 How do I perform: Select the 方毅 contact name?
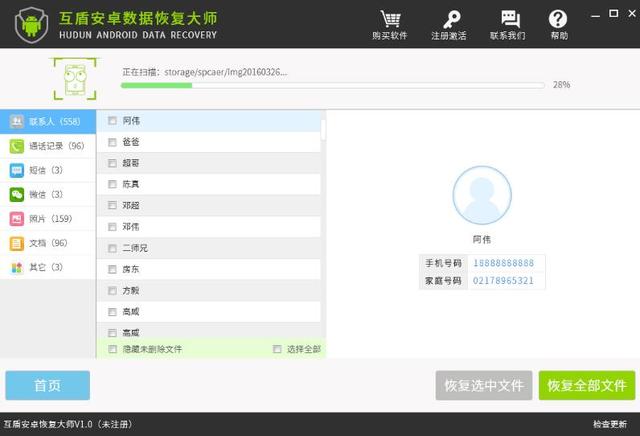[x=131, y=291]
